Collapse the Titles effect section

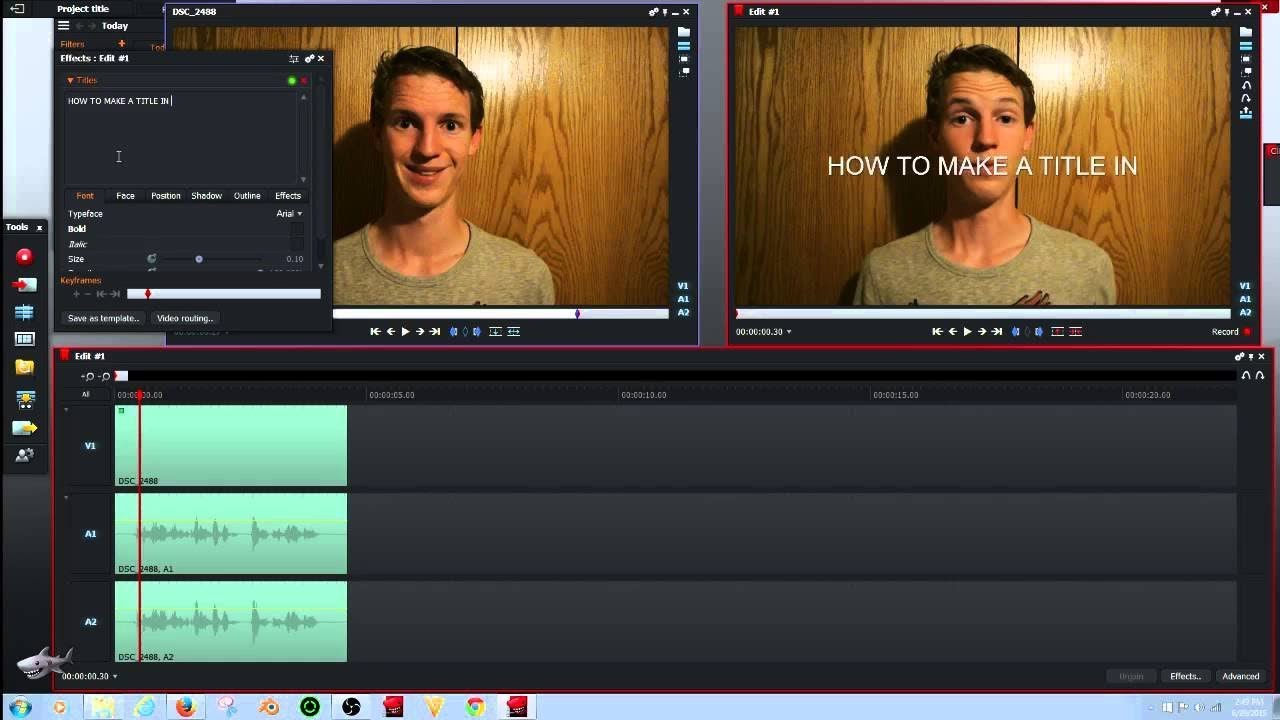click(x=70, y=80)
